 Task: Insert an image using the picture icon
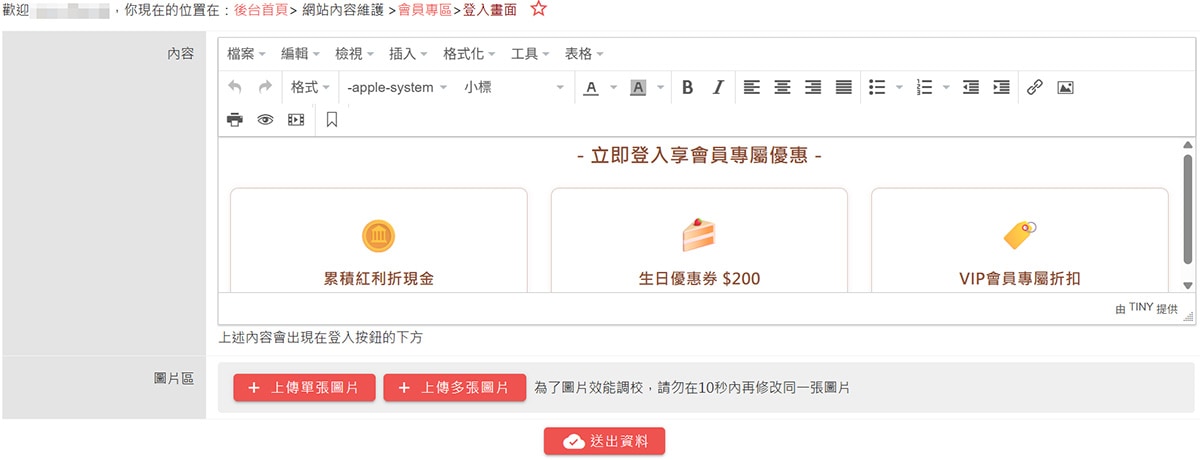[1065, 88]
